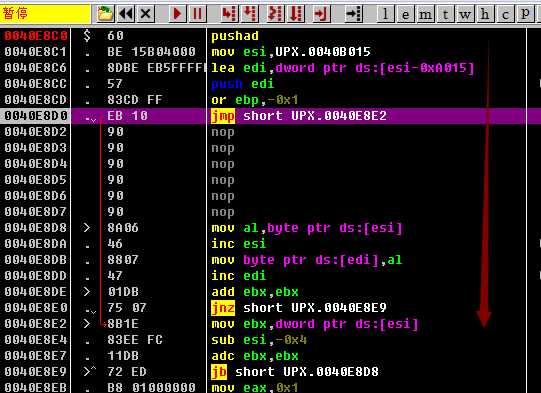Click hex bytes 83CD FF
Screen dimensions: 541x393
(x=135, y=100)
